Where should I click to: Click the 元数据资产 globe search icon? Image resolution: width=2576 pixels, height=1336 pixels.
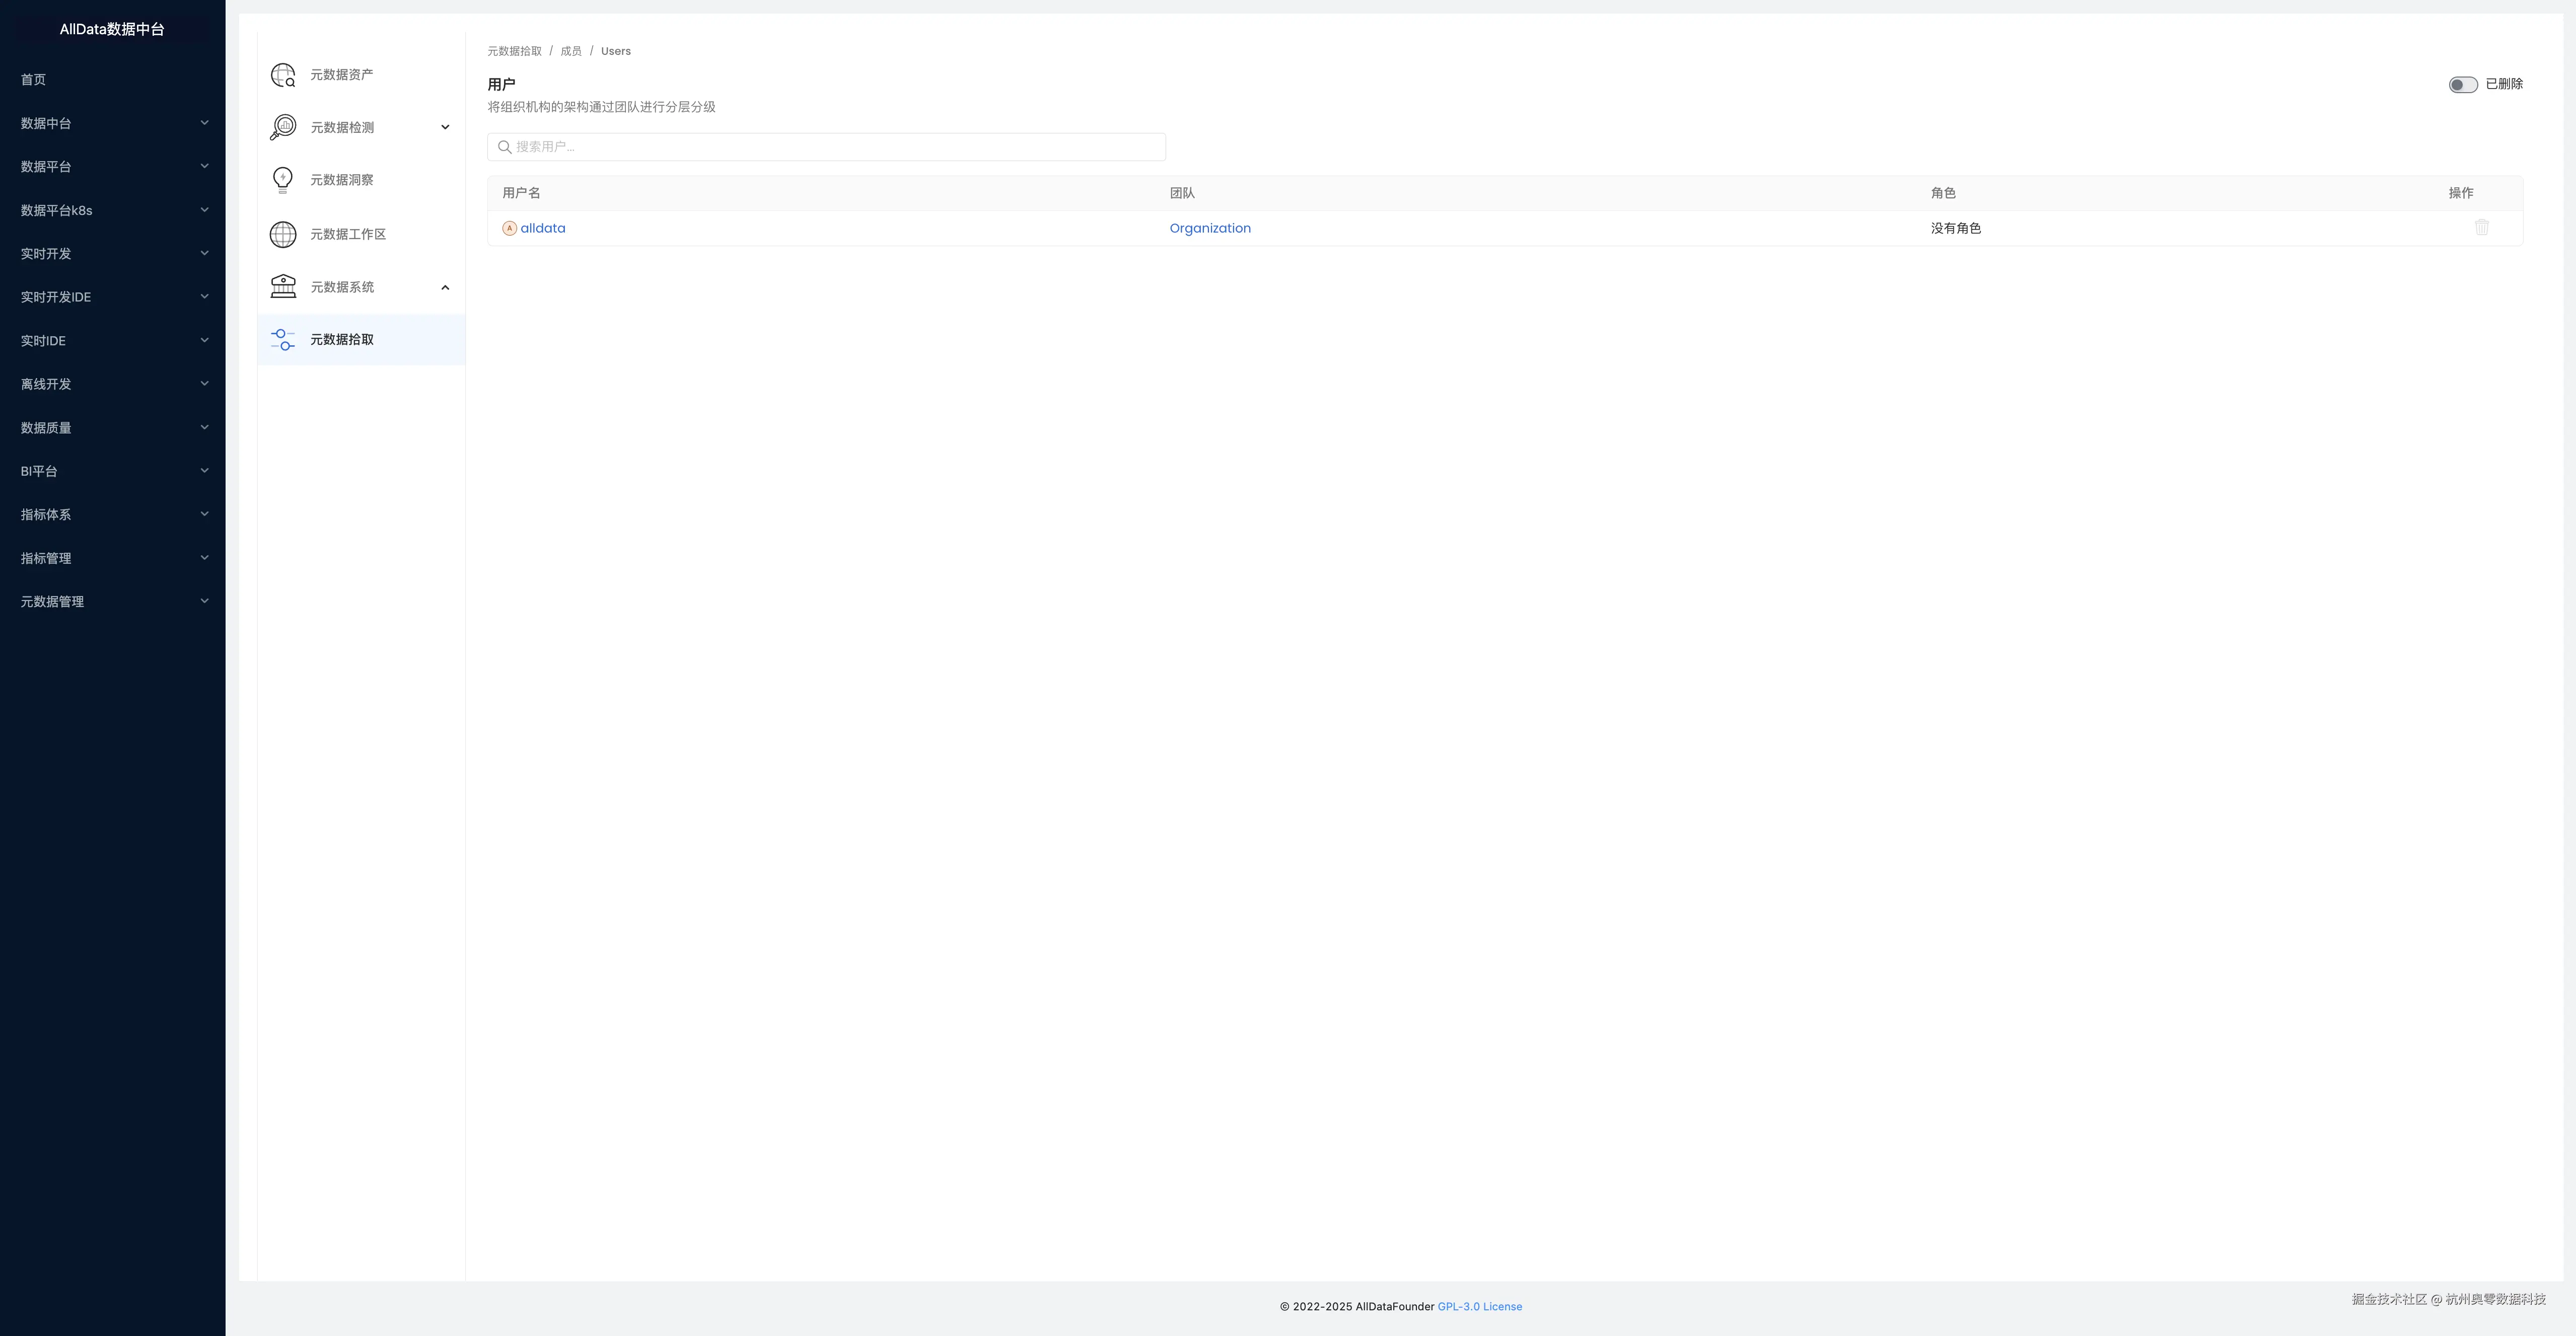tap(283, 75)
